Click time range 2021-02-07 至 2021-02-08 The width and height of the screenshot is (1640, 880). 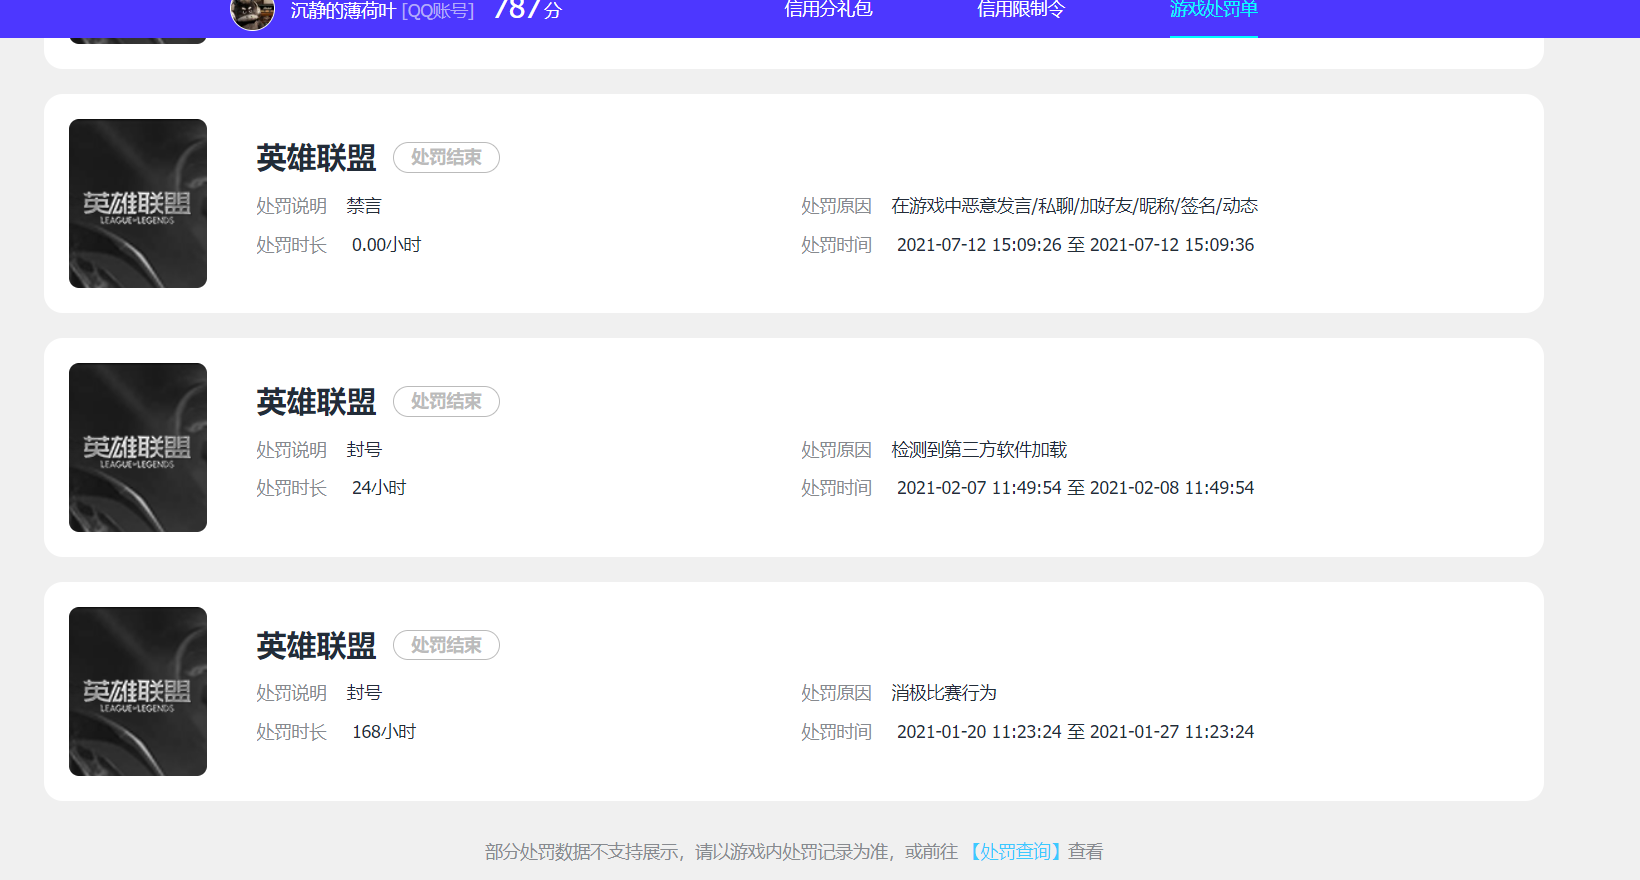click(x=1075, y=488)
